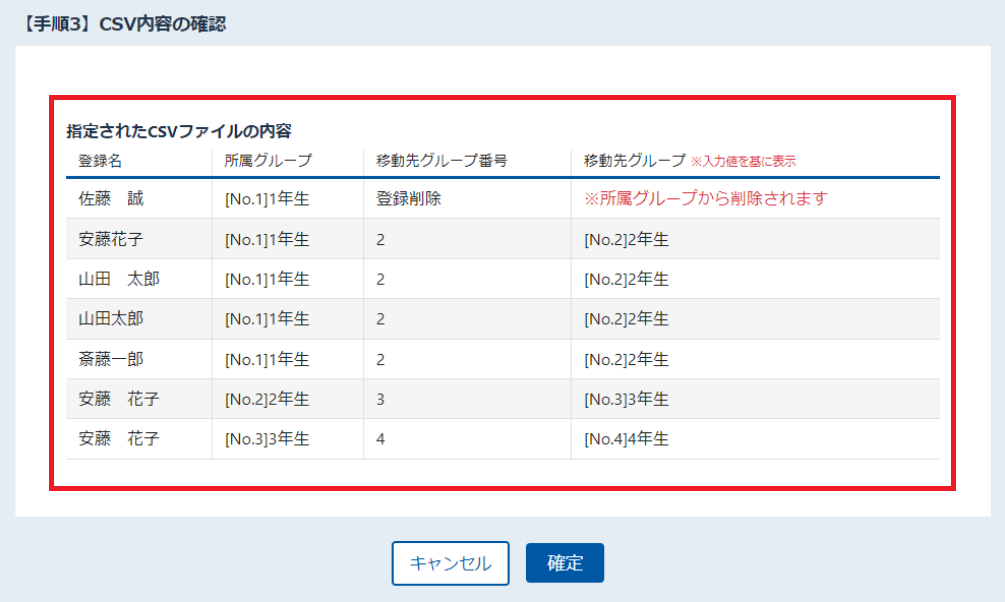Image resolution: width=1005 pixels, height=602 pixels.
Task: Click the 登録削除 cell
Action: (408, 199)
